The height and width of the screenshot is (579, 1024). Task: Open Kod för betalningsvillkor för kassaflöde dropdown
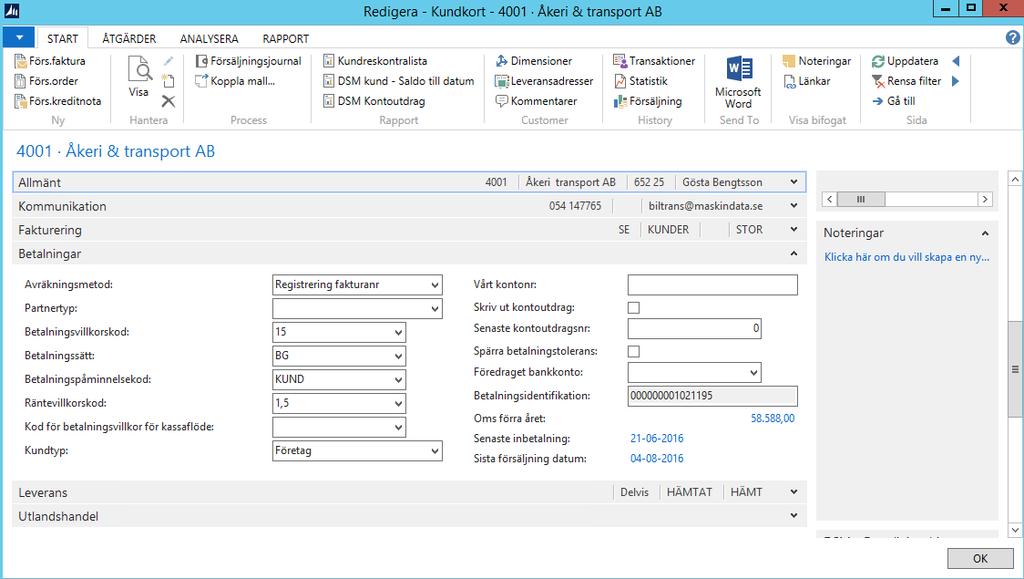[398, 428]
